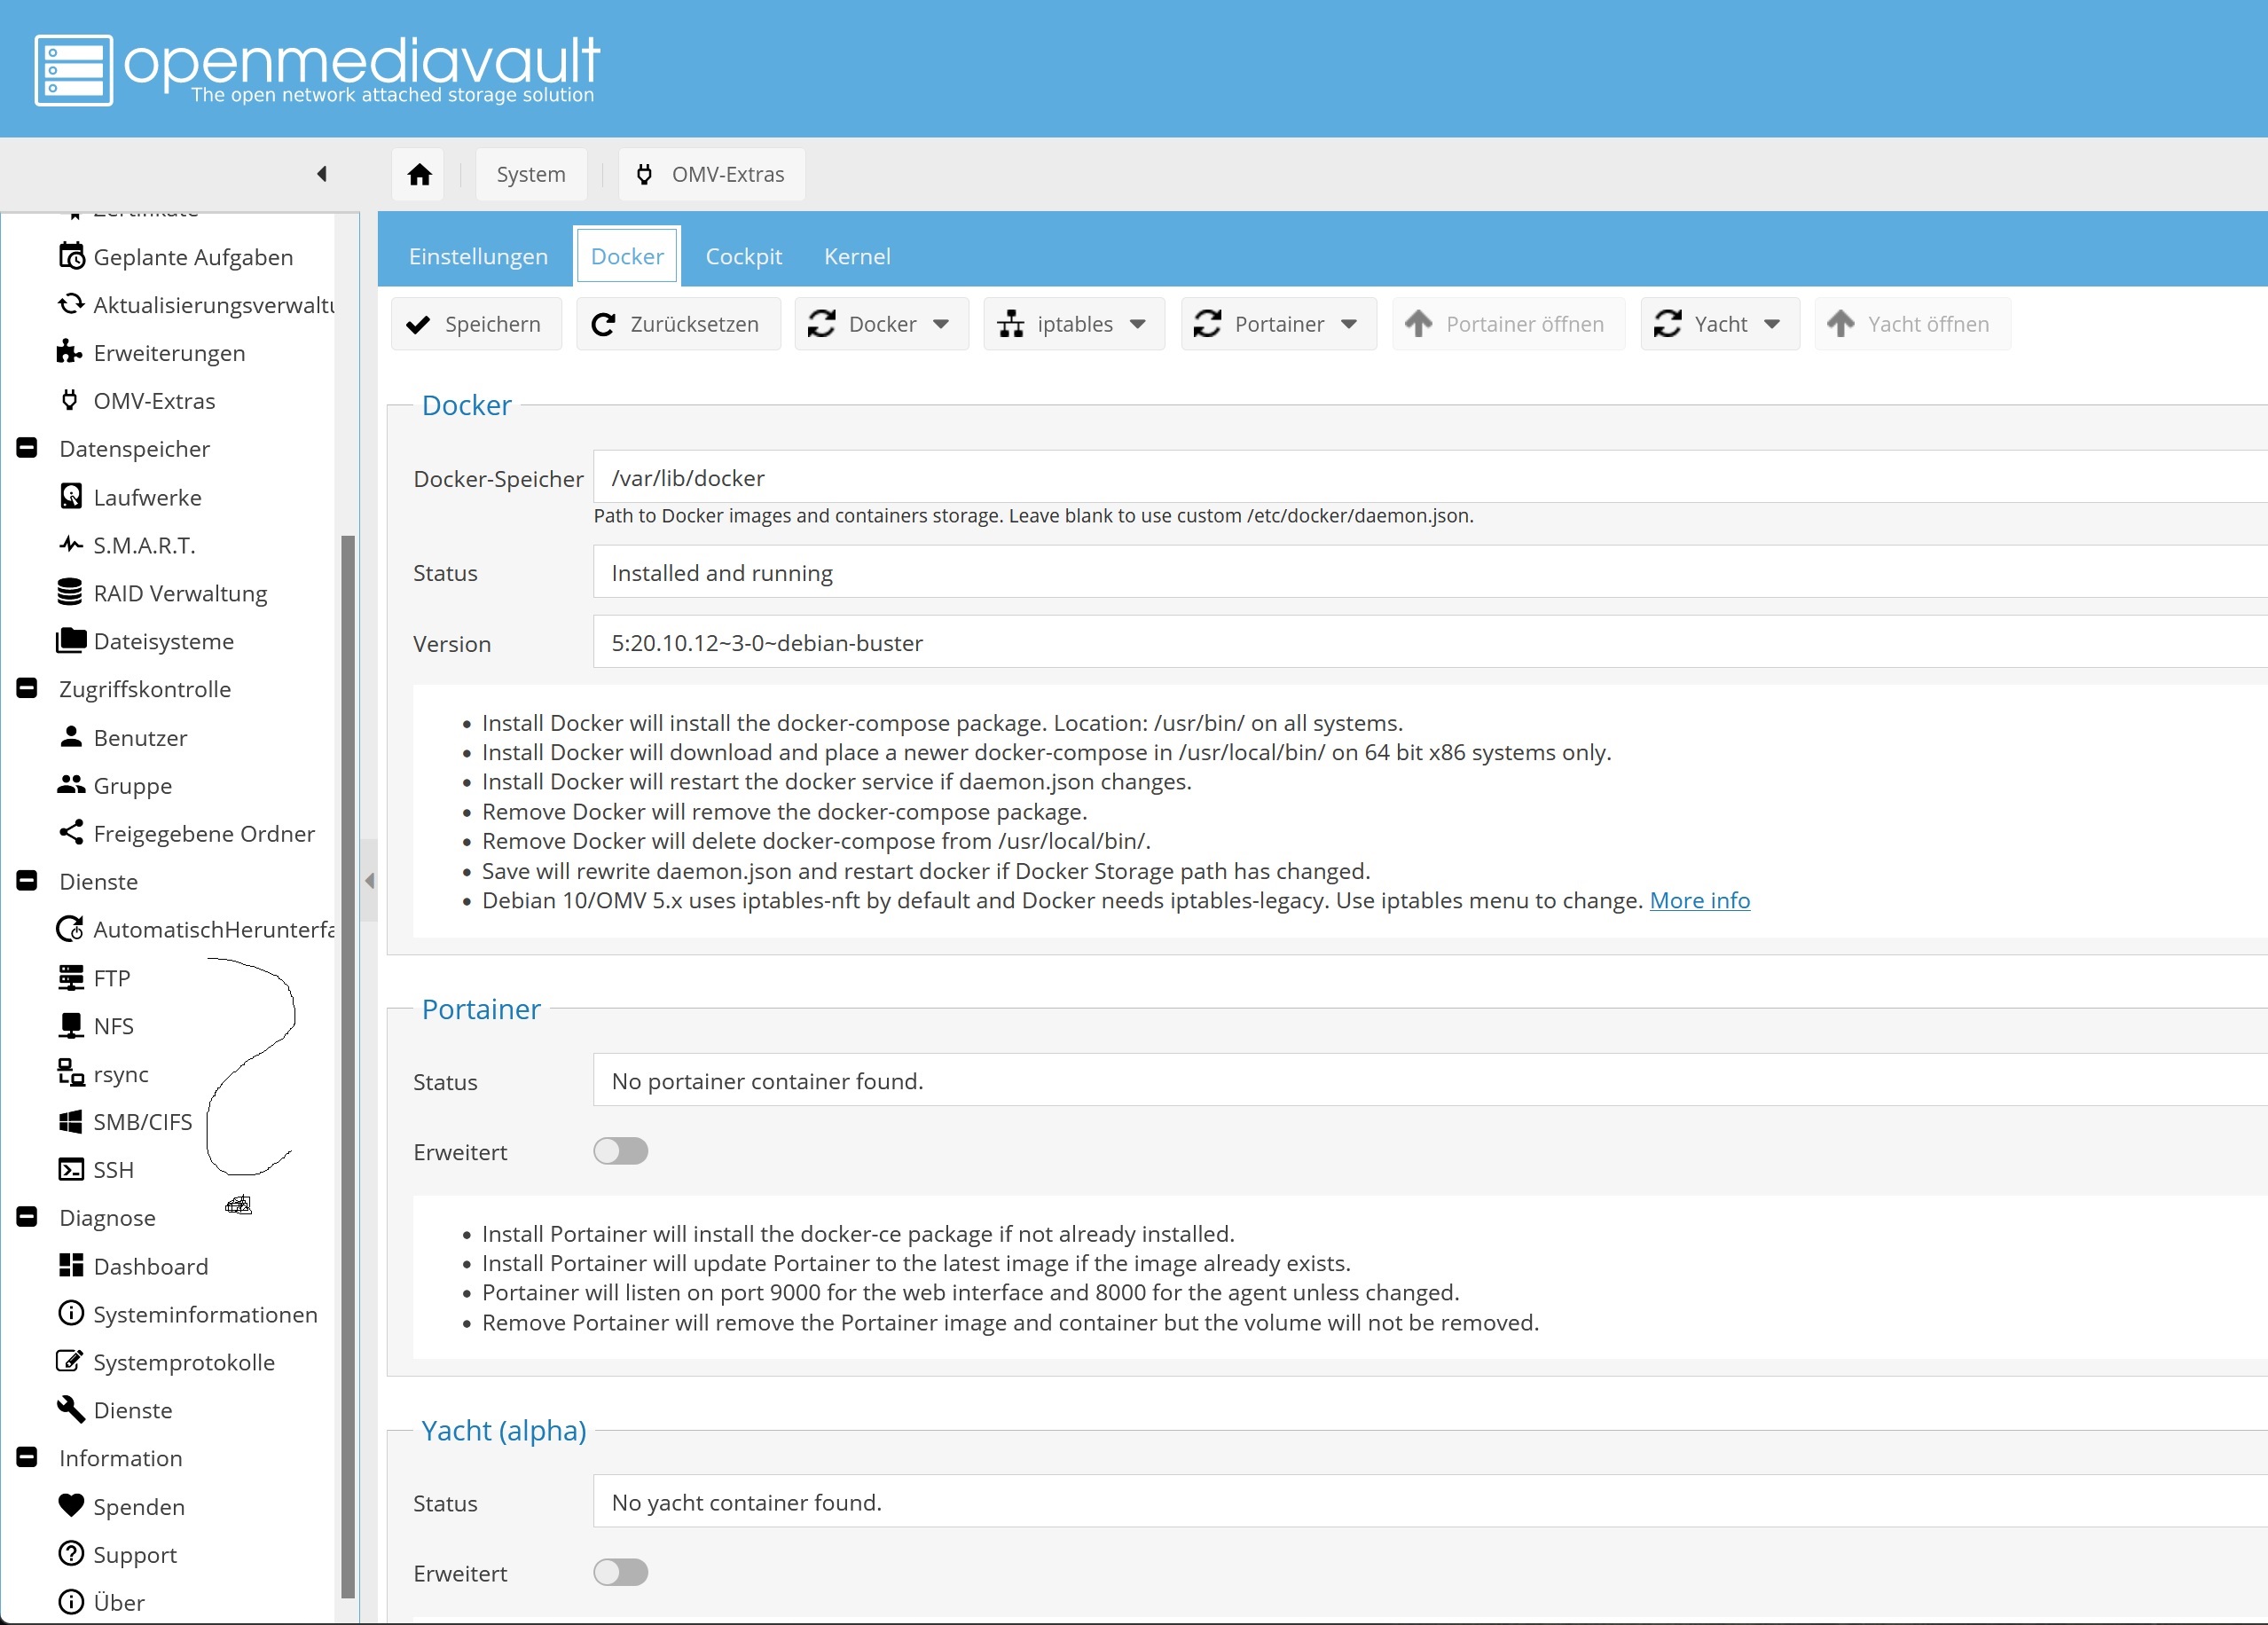Open Gruppe management page

click(115, 786)
